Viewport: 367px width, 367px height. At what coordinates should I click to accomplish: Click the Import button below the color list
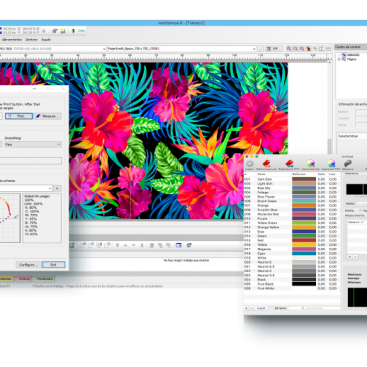tap(261, 308)
